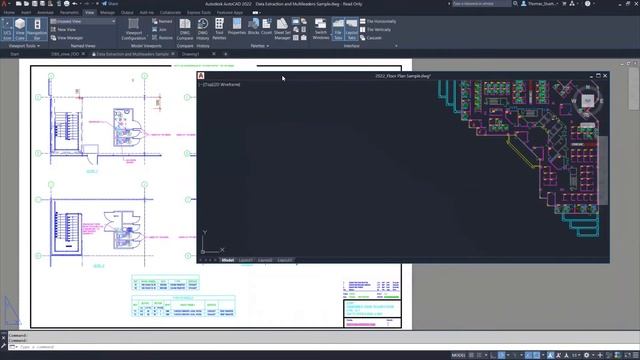Open the AutoCAD application menu logo
The width and height of the screenshot is (640, 360).
pyautogui.click(x=4, y=4)
